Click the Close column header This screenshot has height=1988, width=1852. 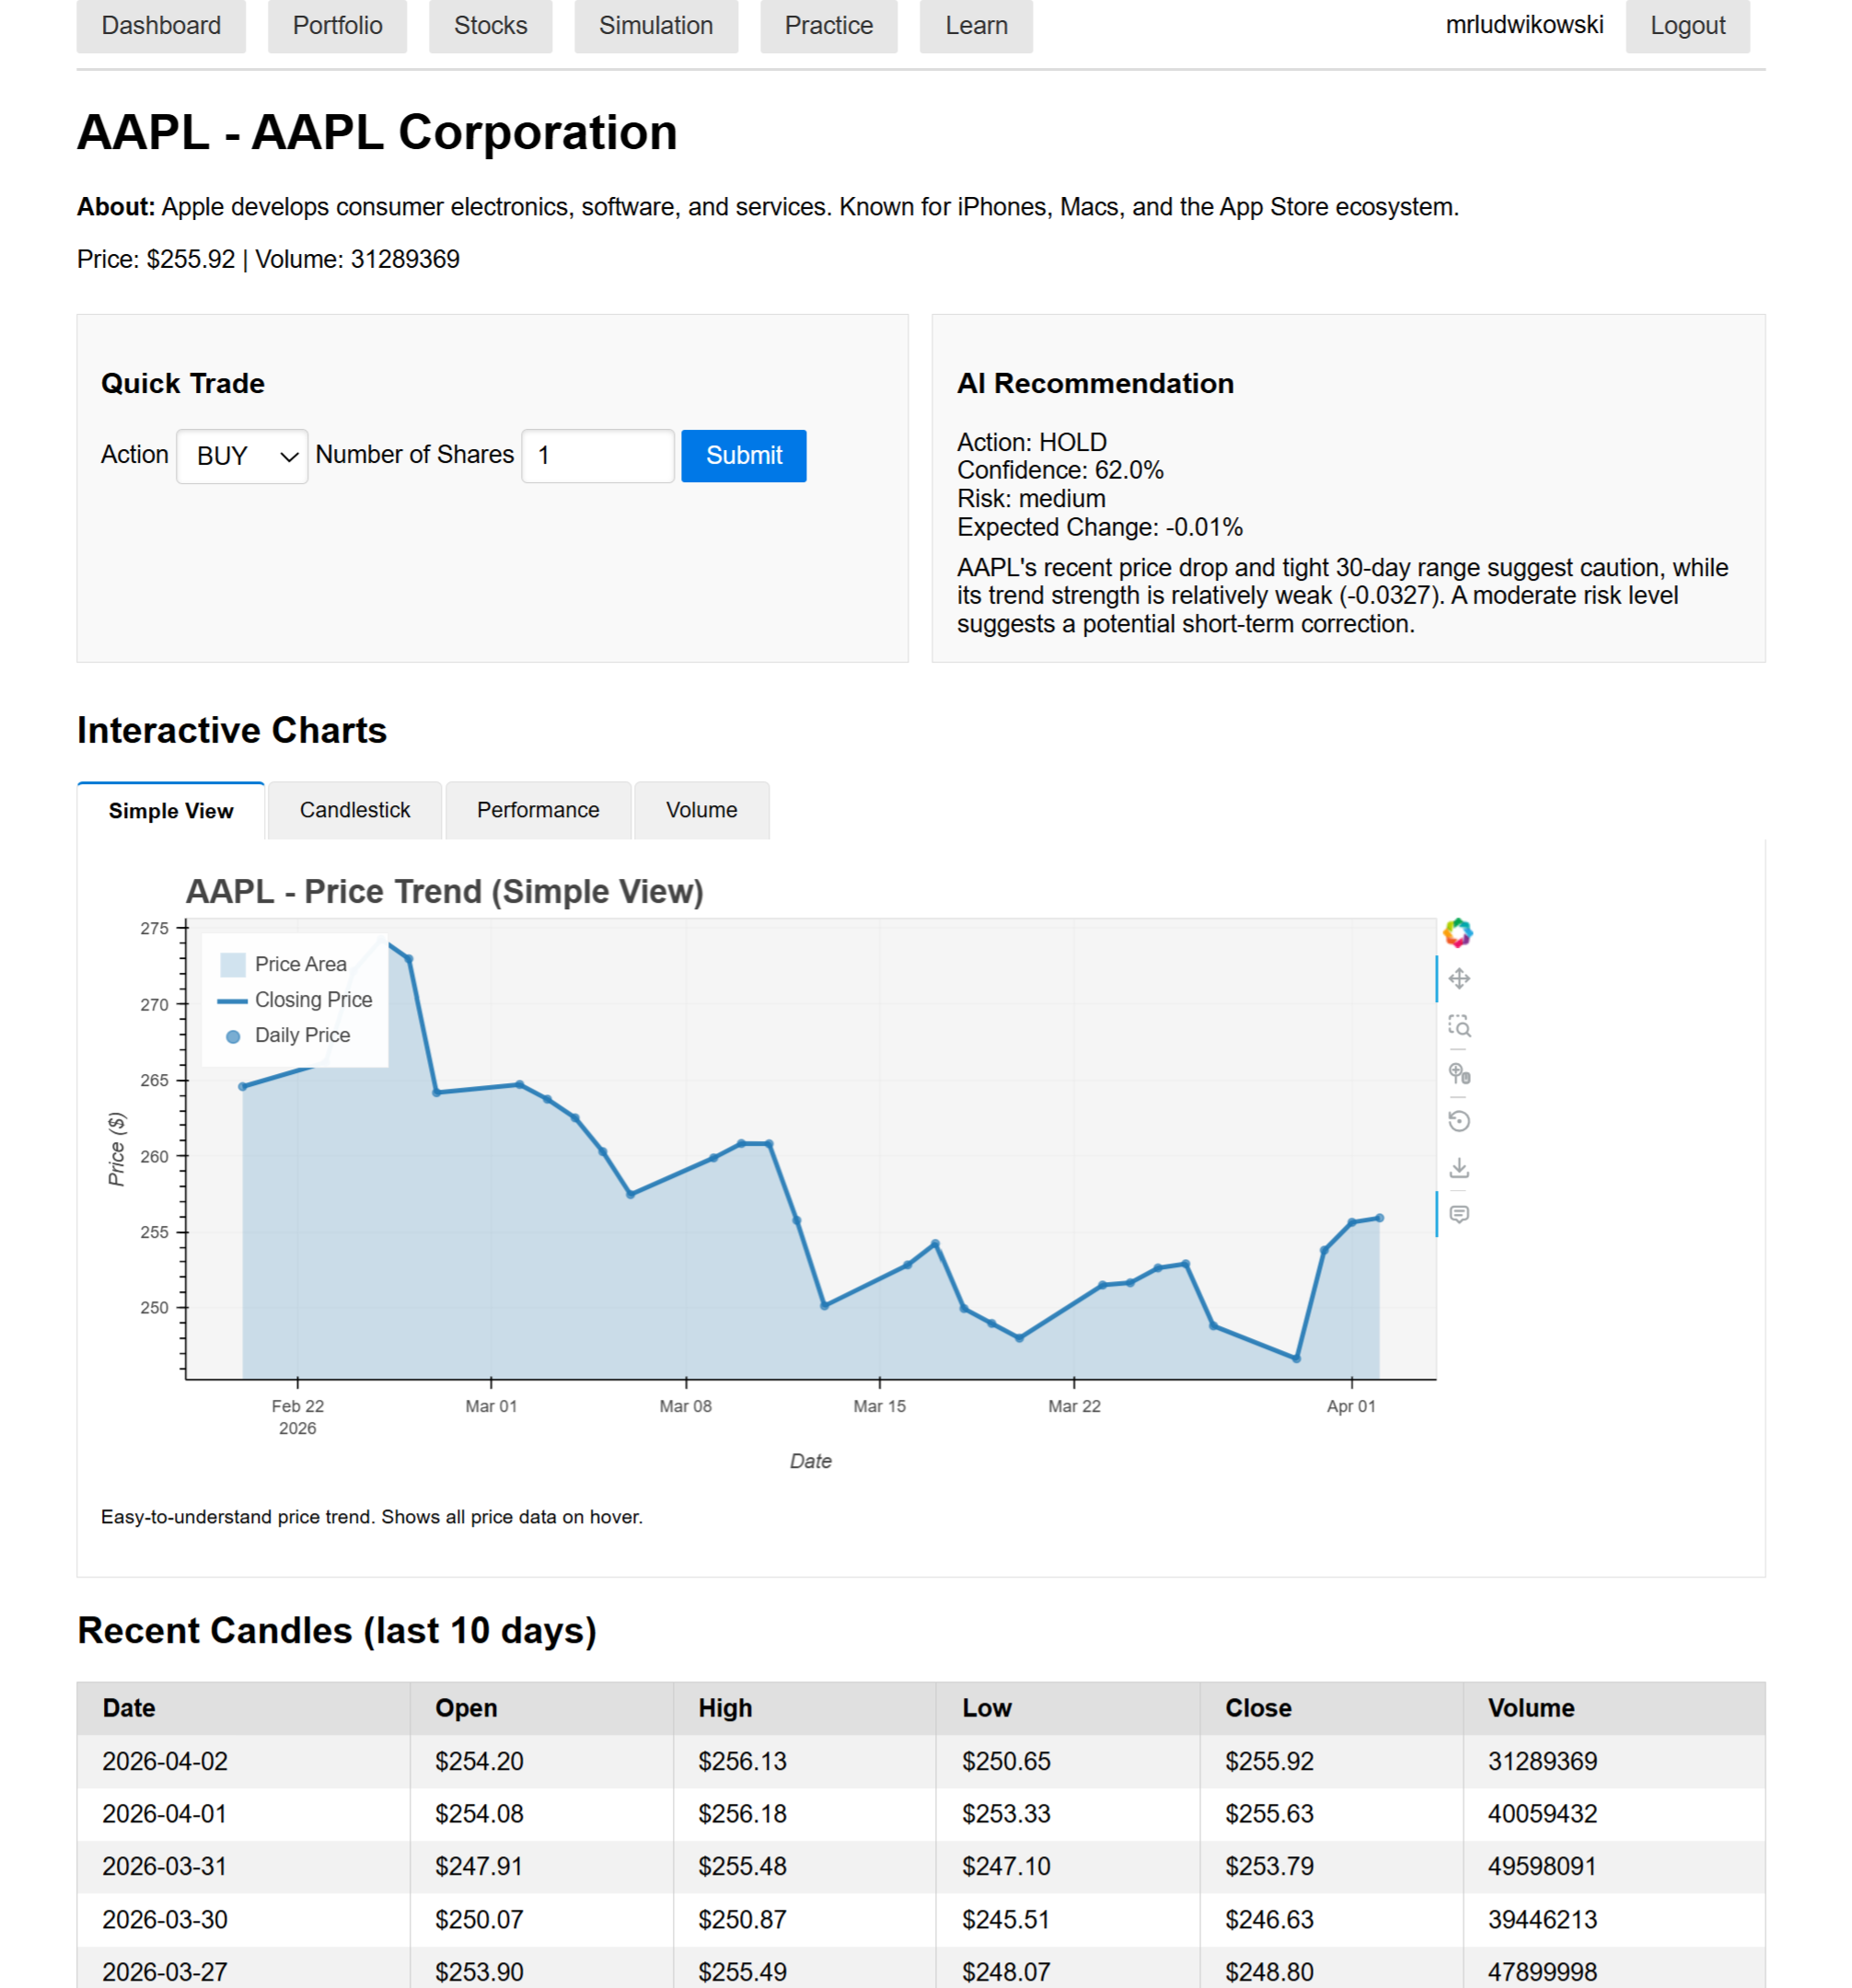click(x=1331, y=1708)
